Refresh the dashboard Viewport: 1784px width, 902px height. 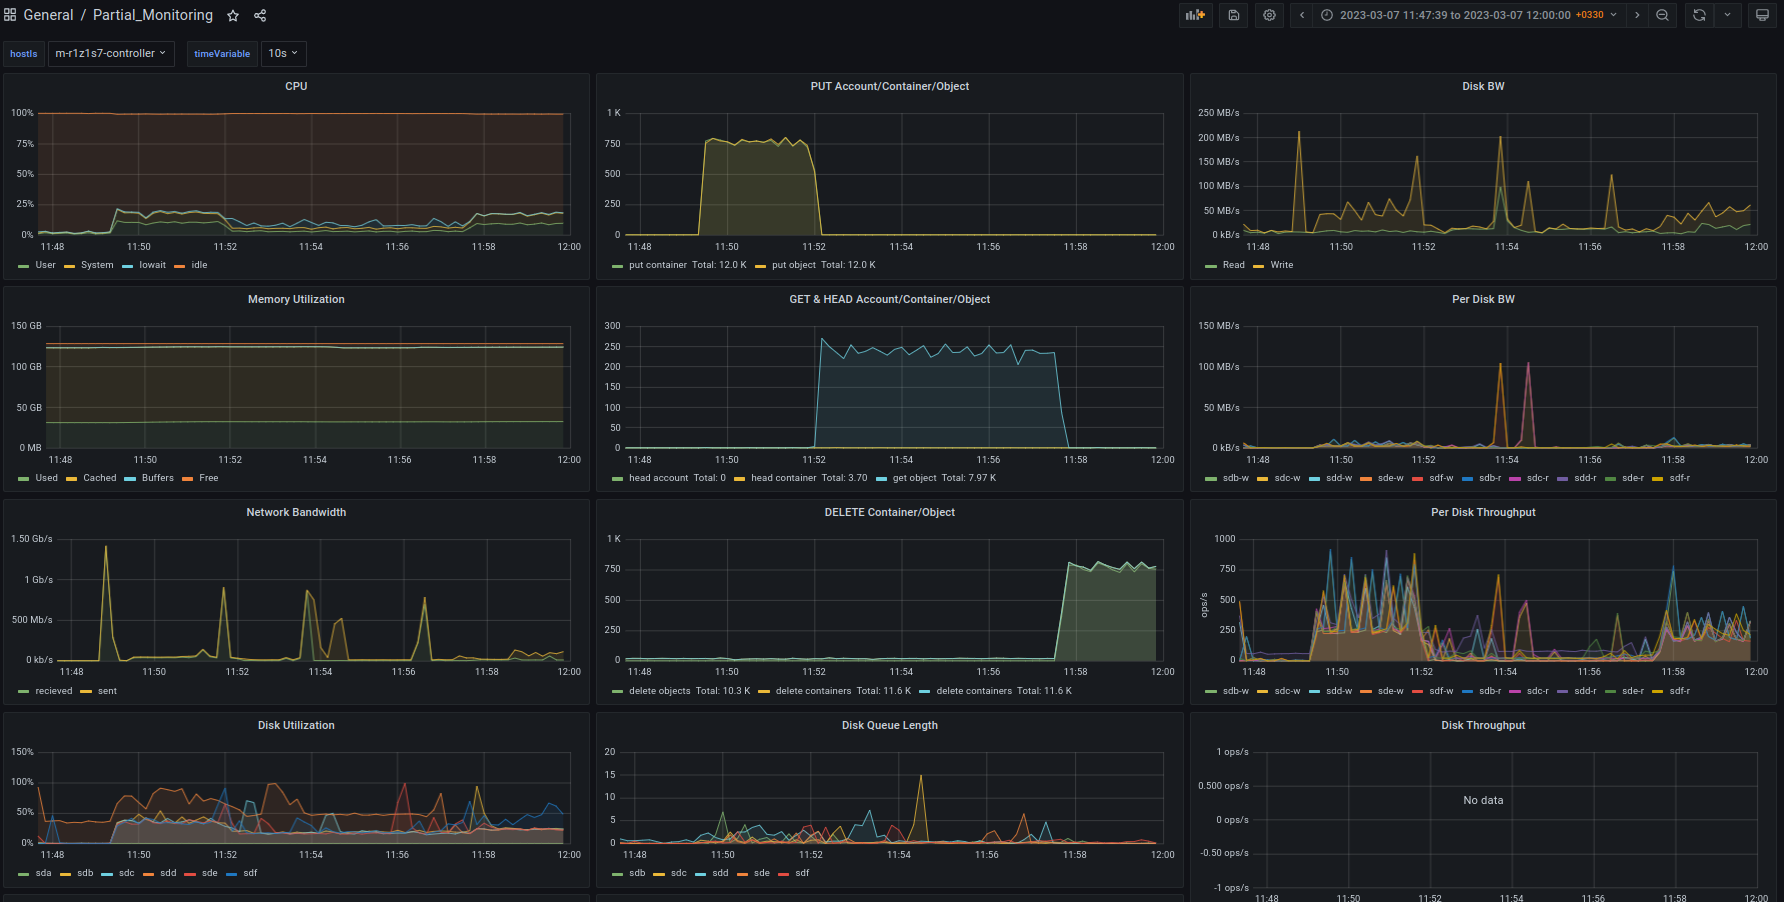[1699, 15]
